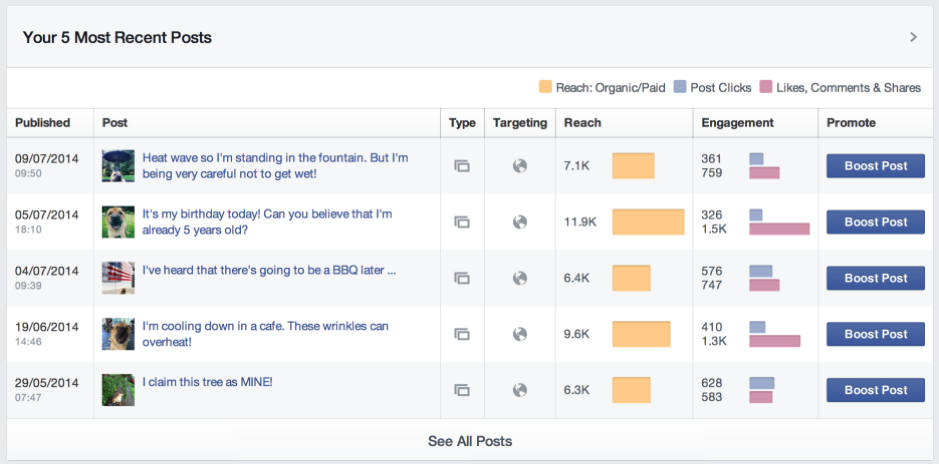Image resolution: width=939 pixels, height=464 pixels.
Task: Boost the heat wave fountain post
Action: pyautogui.click(x=876, y=166)
